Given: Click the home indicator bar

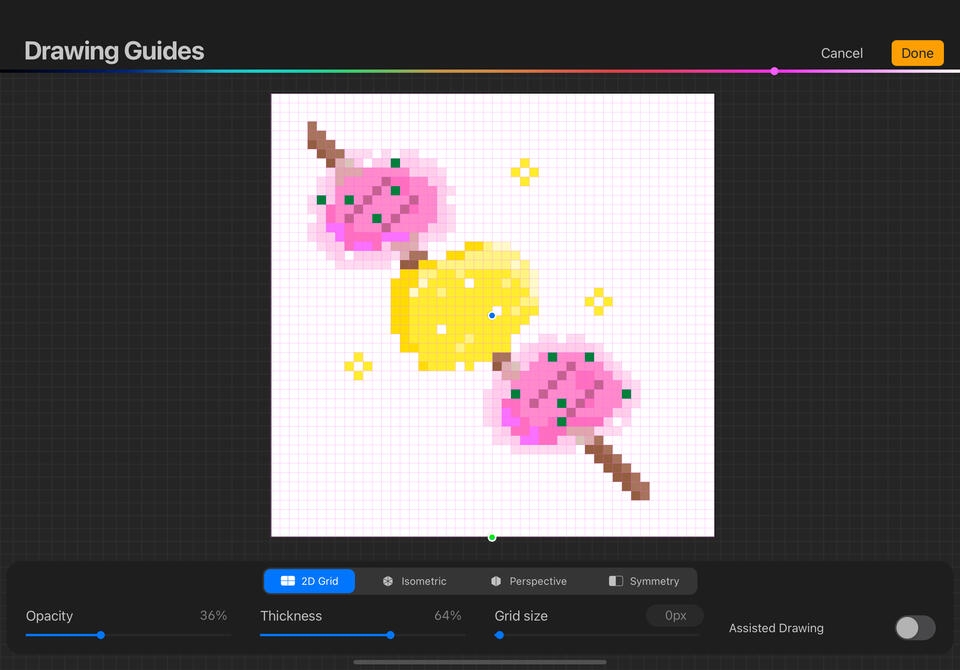Looking at the screenshot, I should pyautogui.click(x=480, y=662).
